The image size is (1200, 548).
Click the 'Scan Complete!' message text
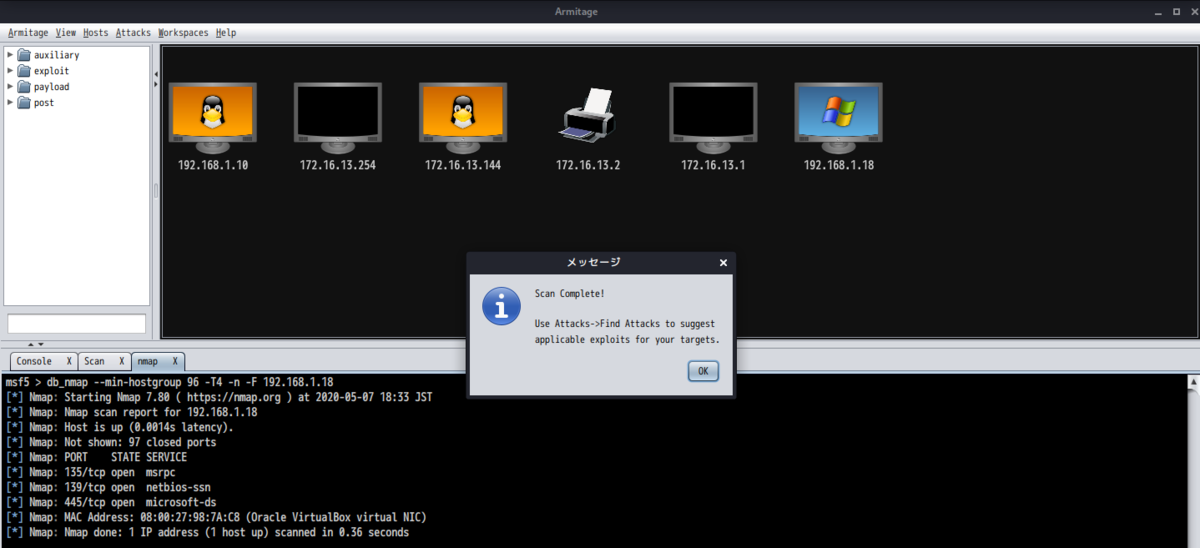[569, 294]
